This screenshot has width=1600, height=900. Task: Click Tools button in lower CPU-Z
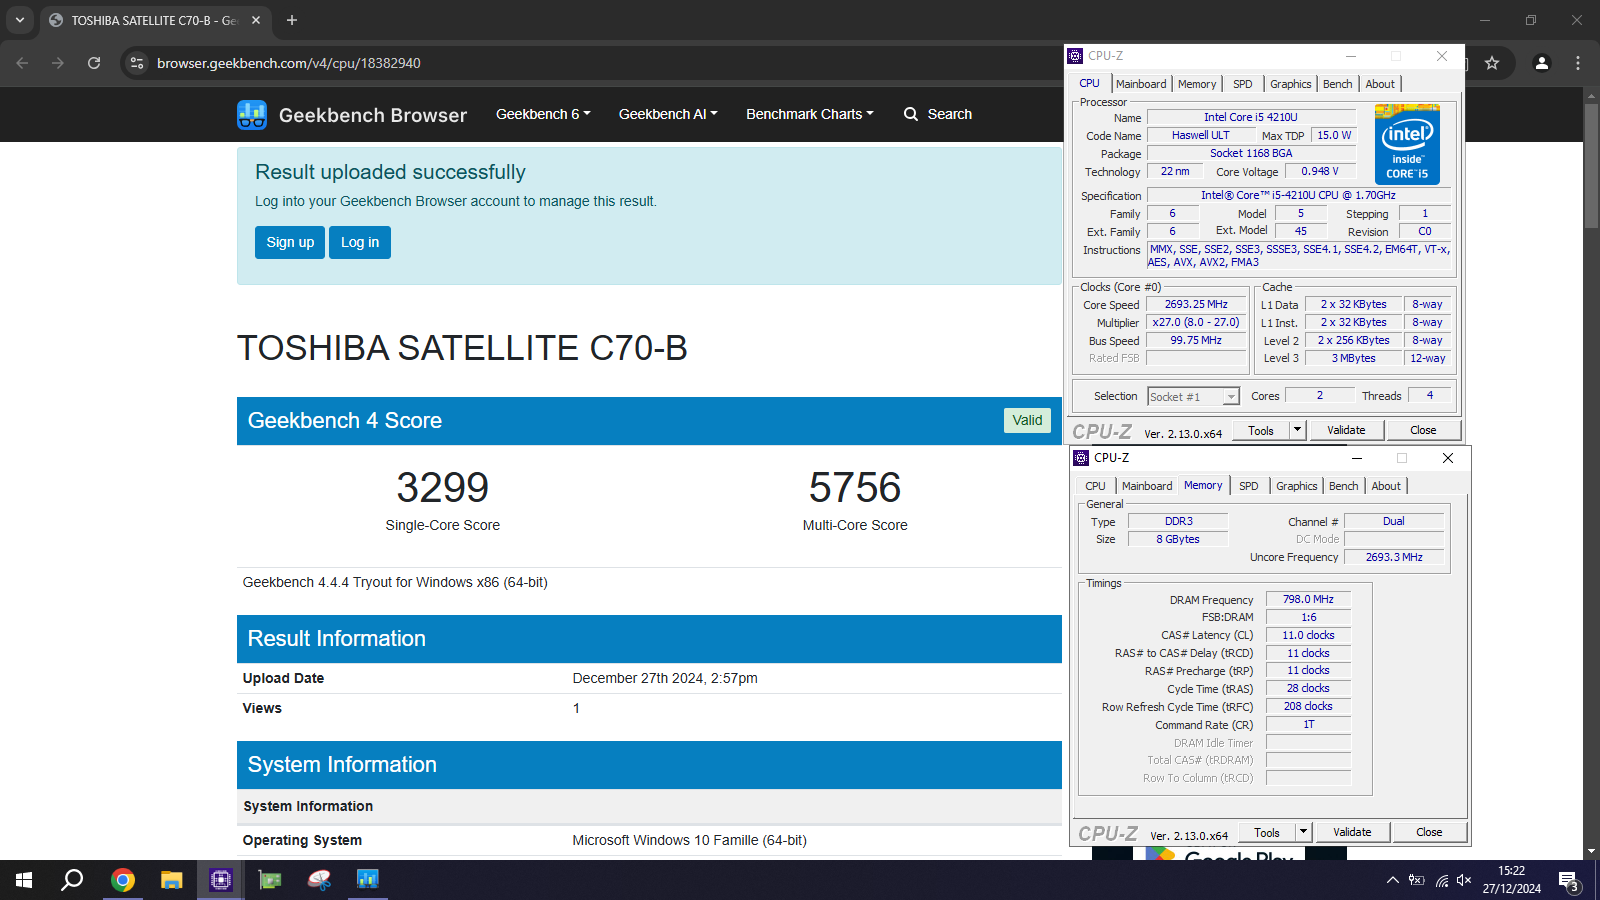1267,832
